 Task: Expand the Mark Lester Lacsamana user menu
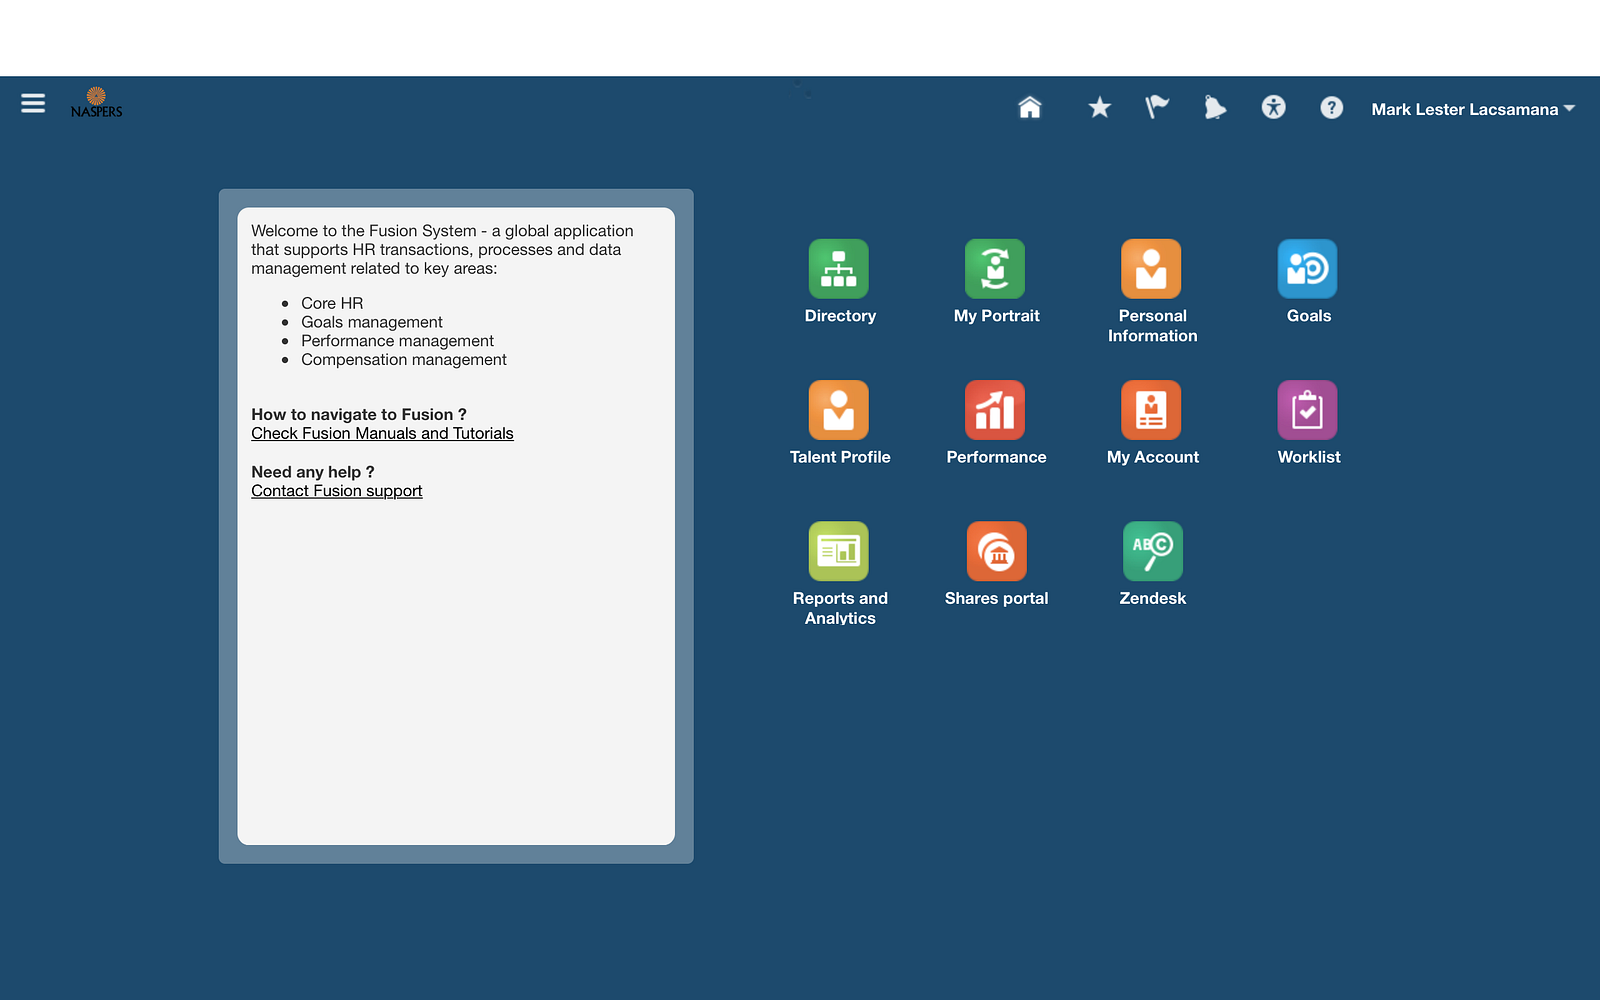pyautogui.click(x=1473, y=109)
